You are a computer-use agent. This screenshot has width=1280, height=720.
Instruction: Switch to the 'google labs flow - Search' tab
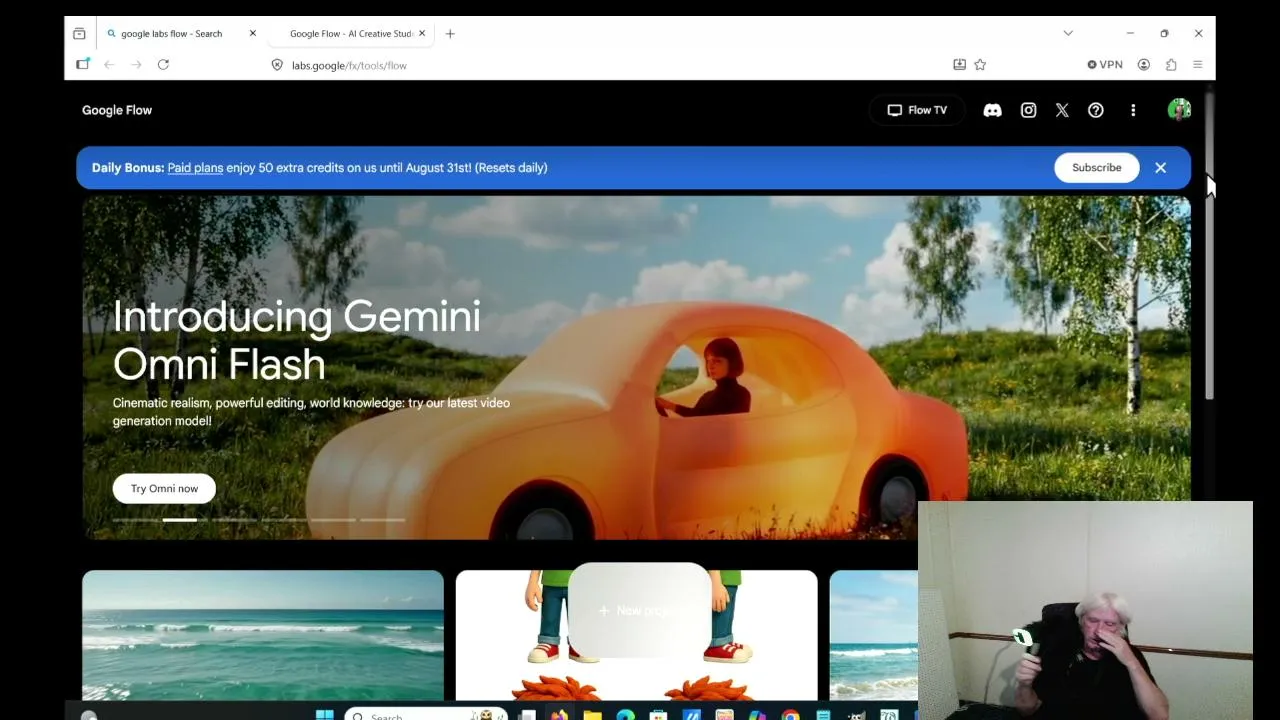coord(180,33)
